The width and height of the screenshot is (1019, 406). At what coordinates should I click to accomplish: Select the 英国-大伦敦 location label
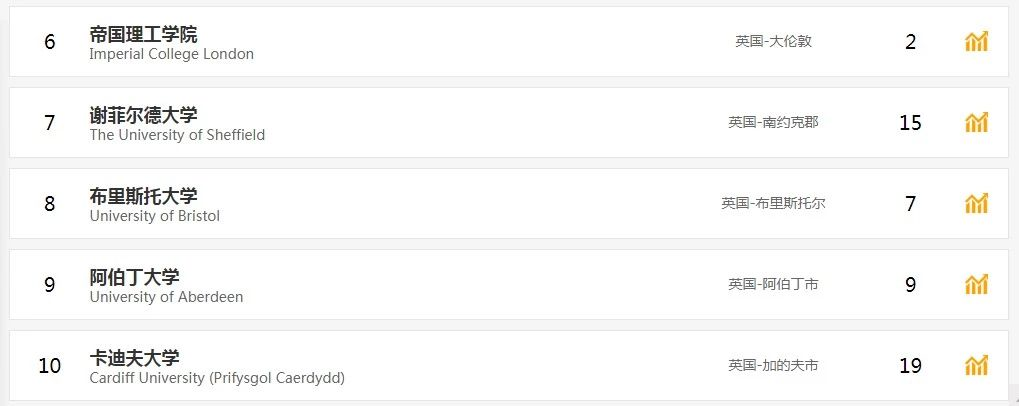point(773,41)
